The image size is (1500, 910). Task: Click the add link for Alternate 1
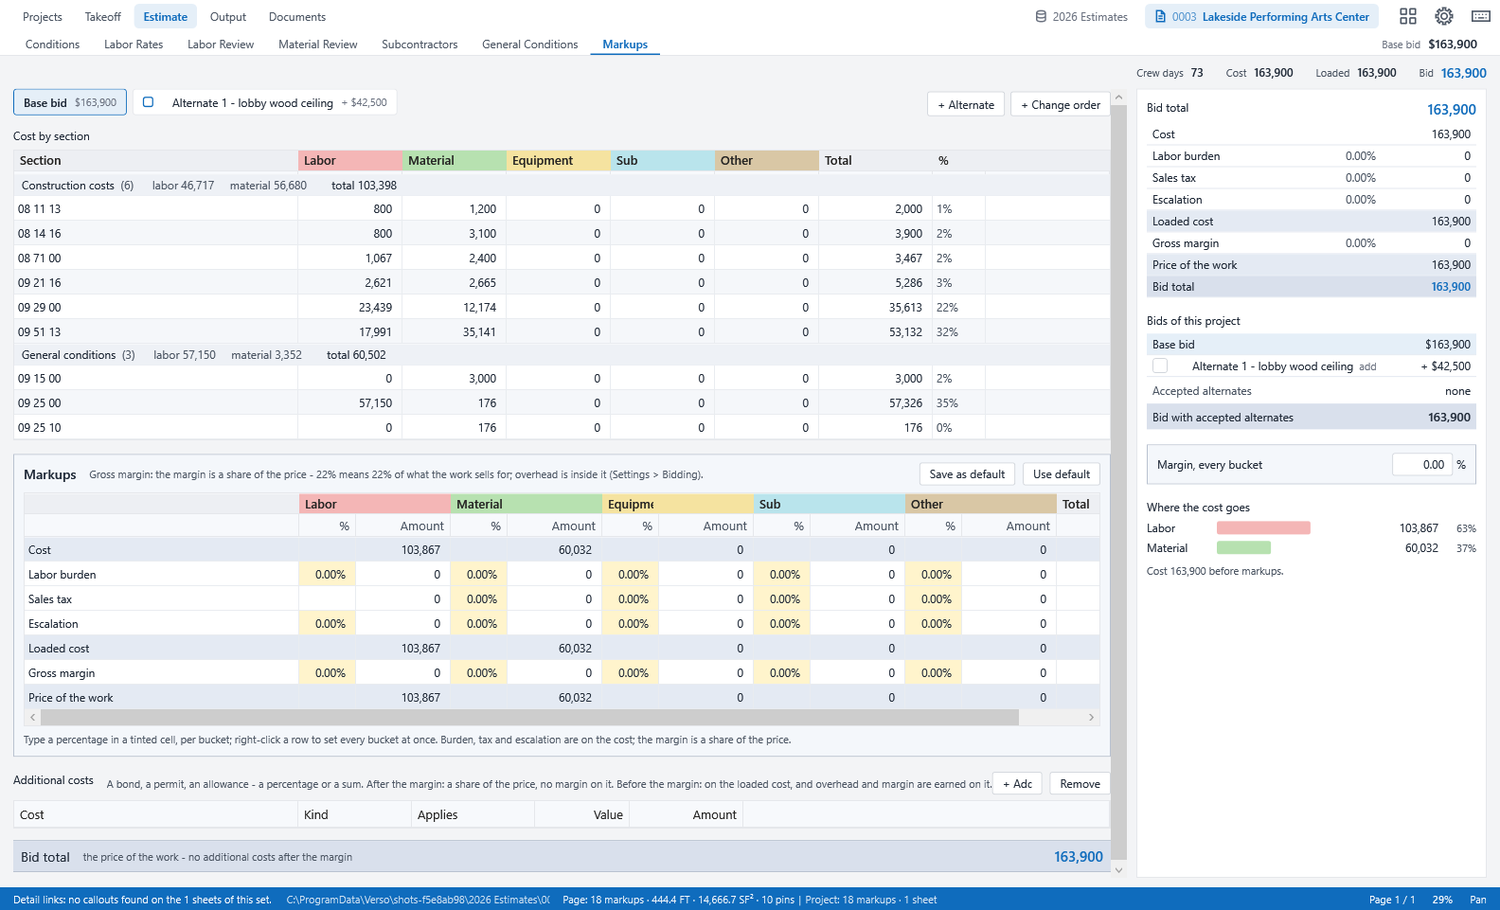(x=1367, y=367)
